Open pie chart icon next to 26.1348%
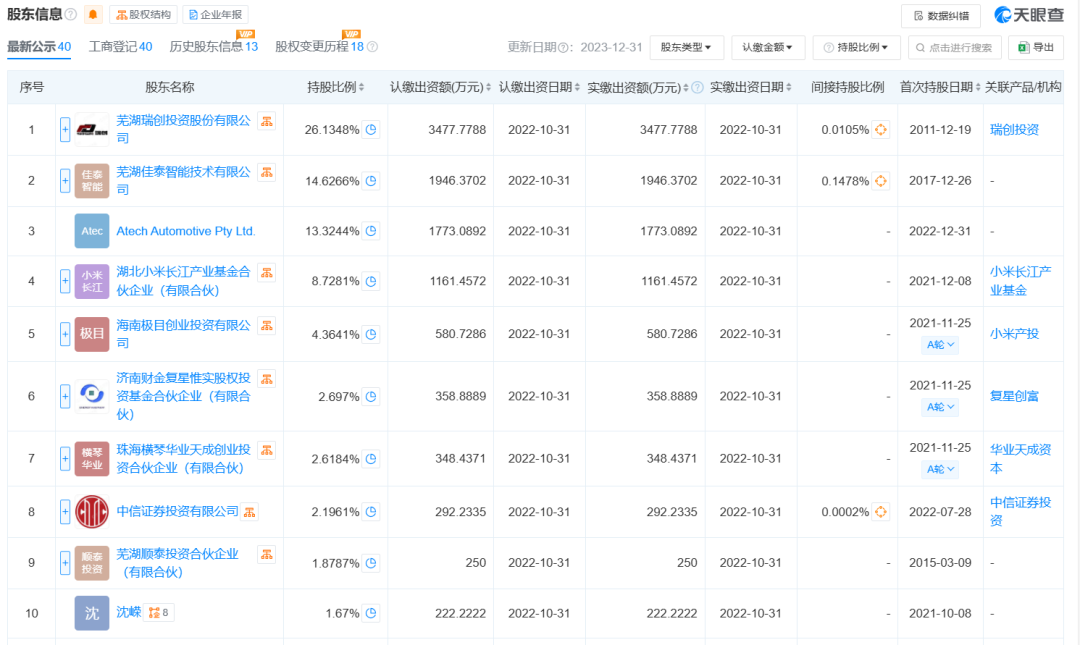The image size is (1080, 645). click(x=371, y=130)
